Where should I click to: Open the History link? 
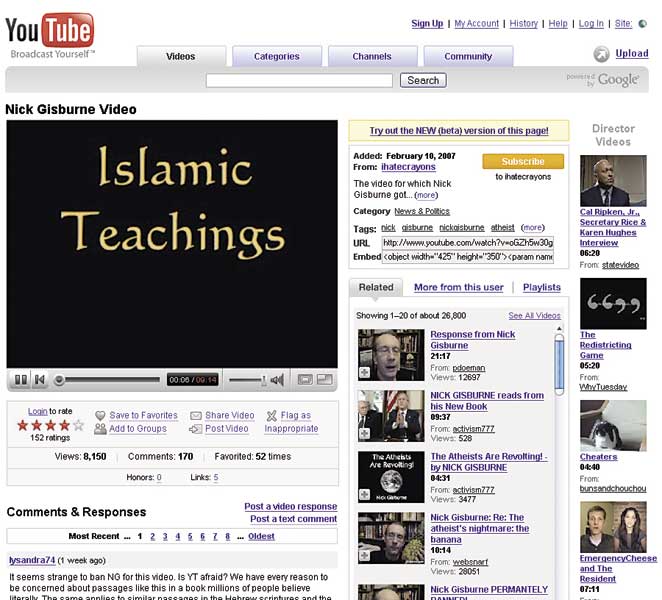[524, 24]
